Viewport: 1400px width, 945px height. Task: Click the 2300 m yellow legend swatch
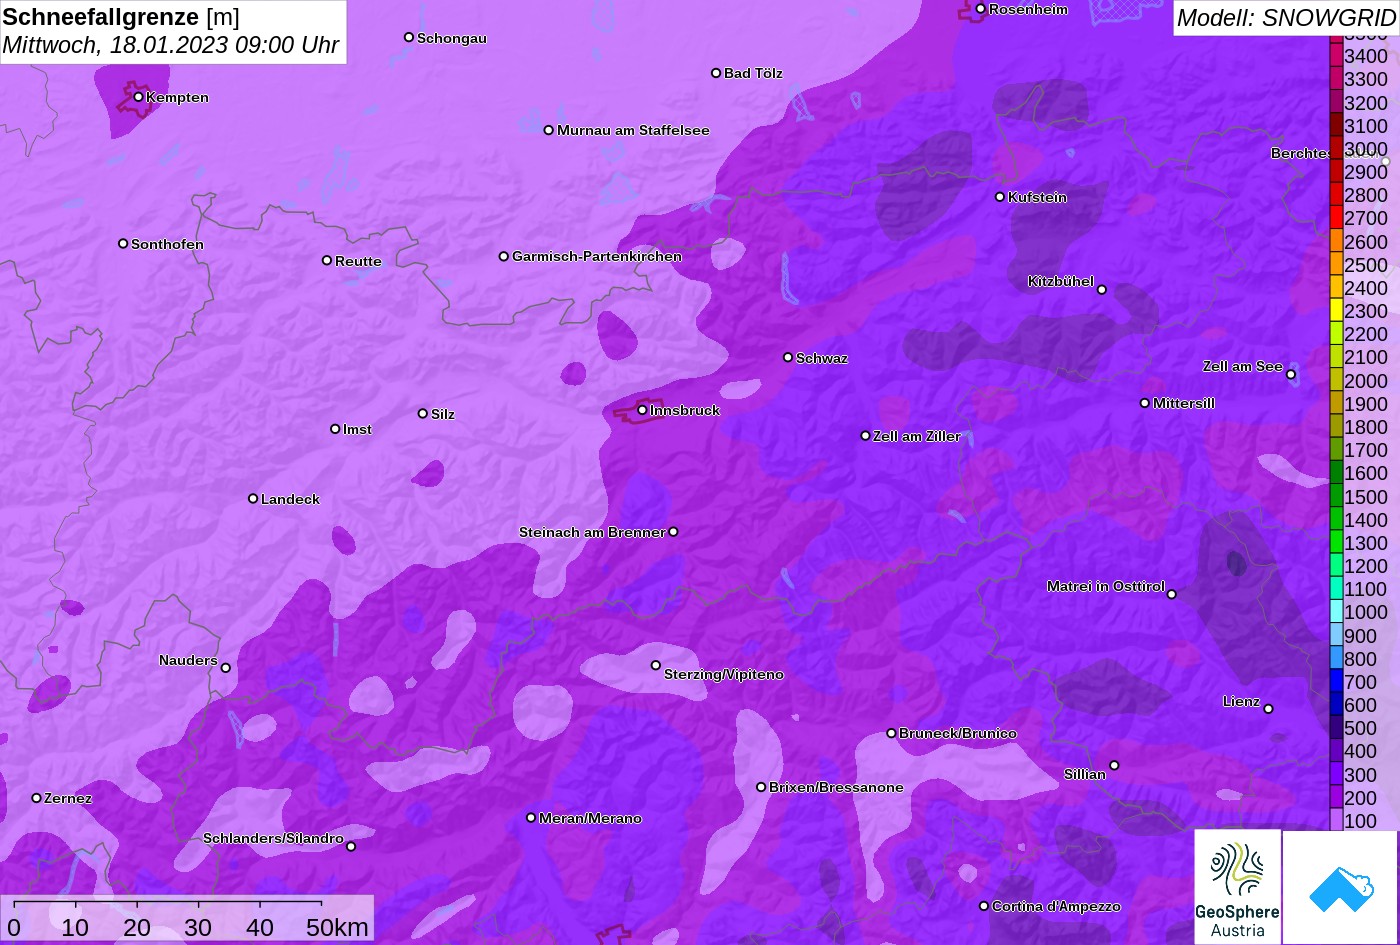[x=1336, y=311]
